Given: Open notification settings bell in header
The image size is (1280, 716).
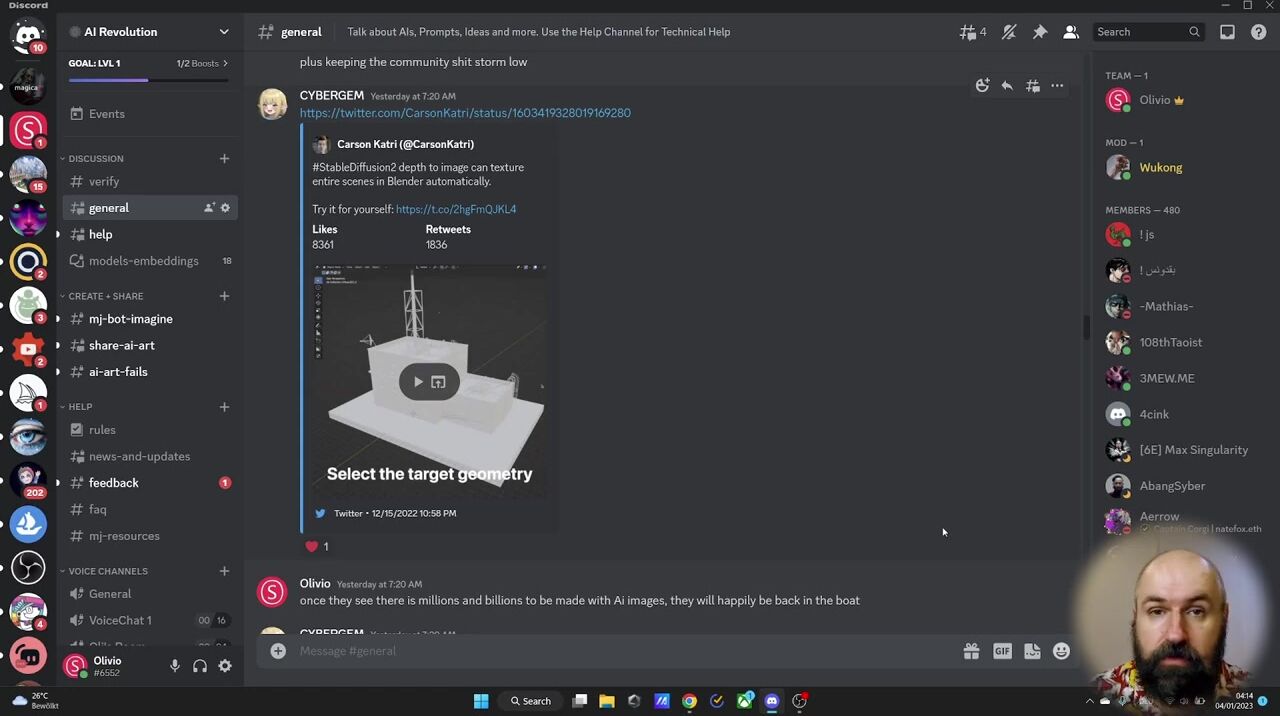Looking at the screenshot, I should (x=1009, y=32).
